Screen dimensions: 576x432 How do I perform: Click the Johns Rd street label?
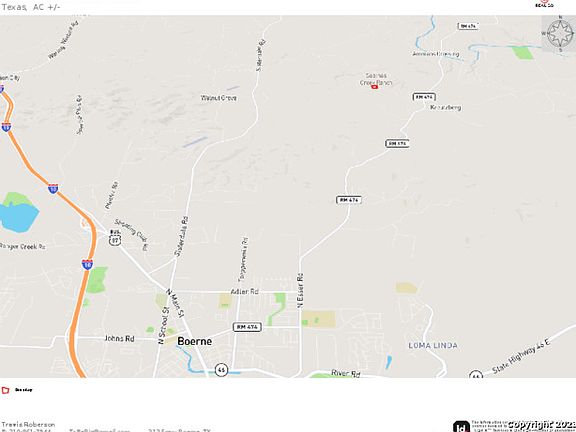pos(119,338)
